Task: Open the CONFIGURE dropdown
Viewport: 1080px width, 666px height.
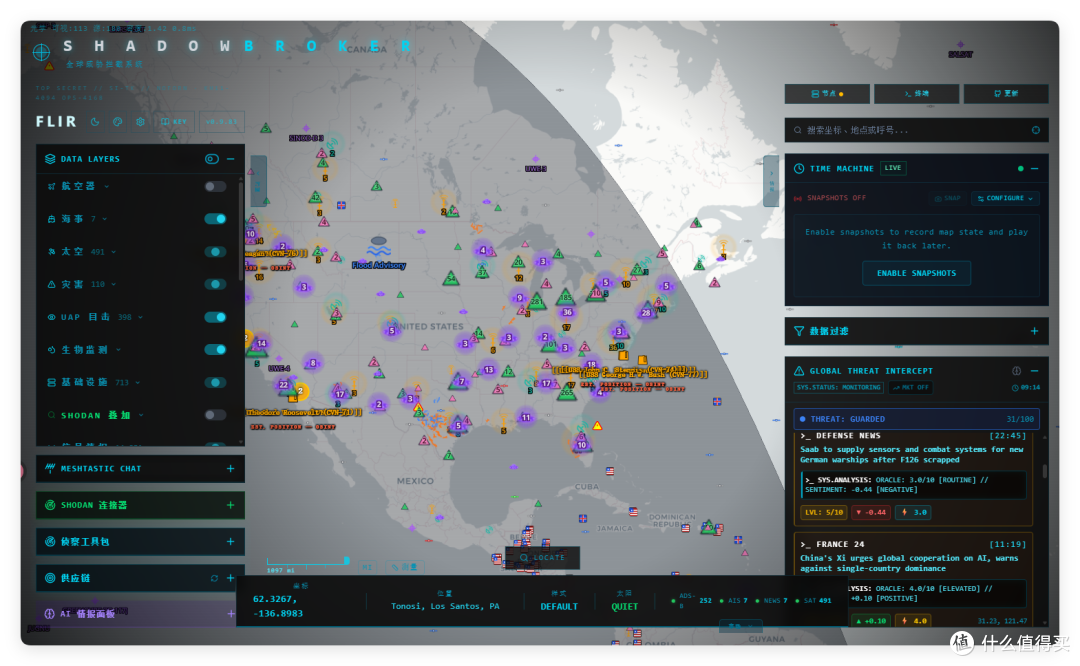Action: point(1006,198)
